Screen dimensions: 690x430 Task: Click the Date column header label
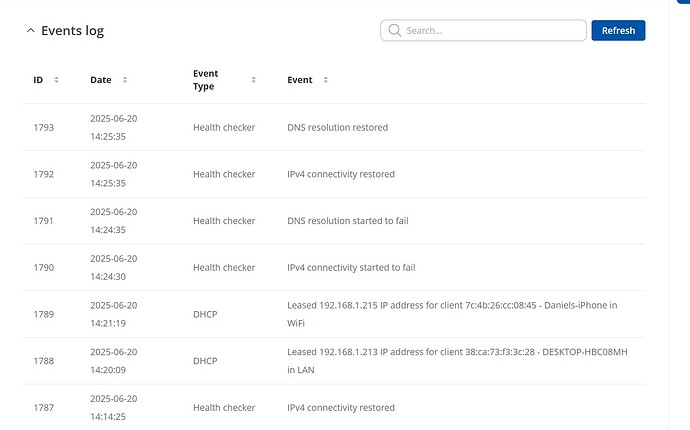click(x=101, y=80)
